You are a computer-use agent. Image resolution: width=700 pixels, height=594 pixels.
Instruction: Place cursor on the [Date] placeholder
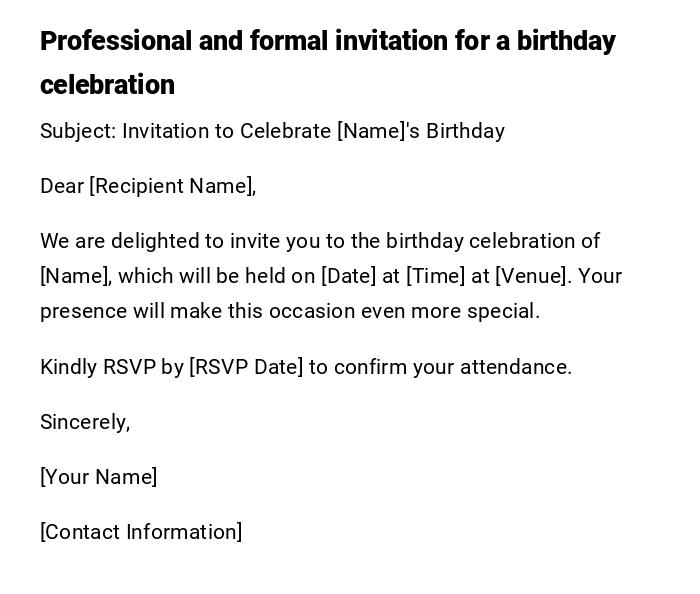(x=348, y=276)
